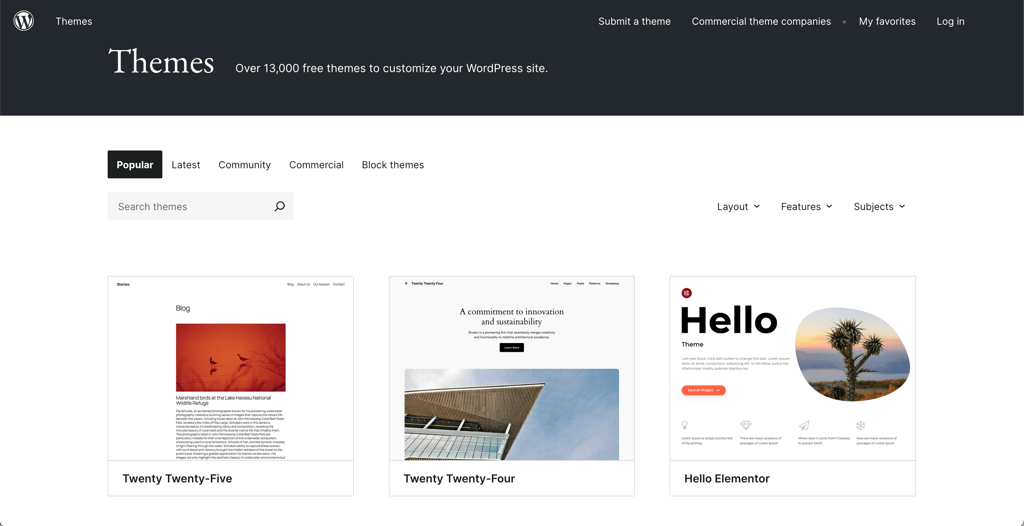Expand the Subjects filter dropdown
1024x526 pixels.
coord(879,206)
